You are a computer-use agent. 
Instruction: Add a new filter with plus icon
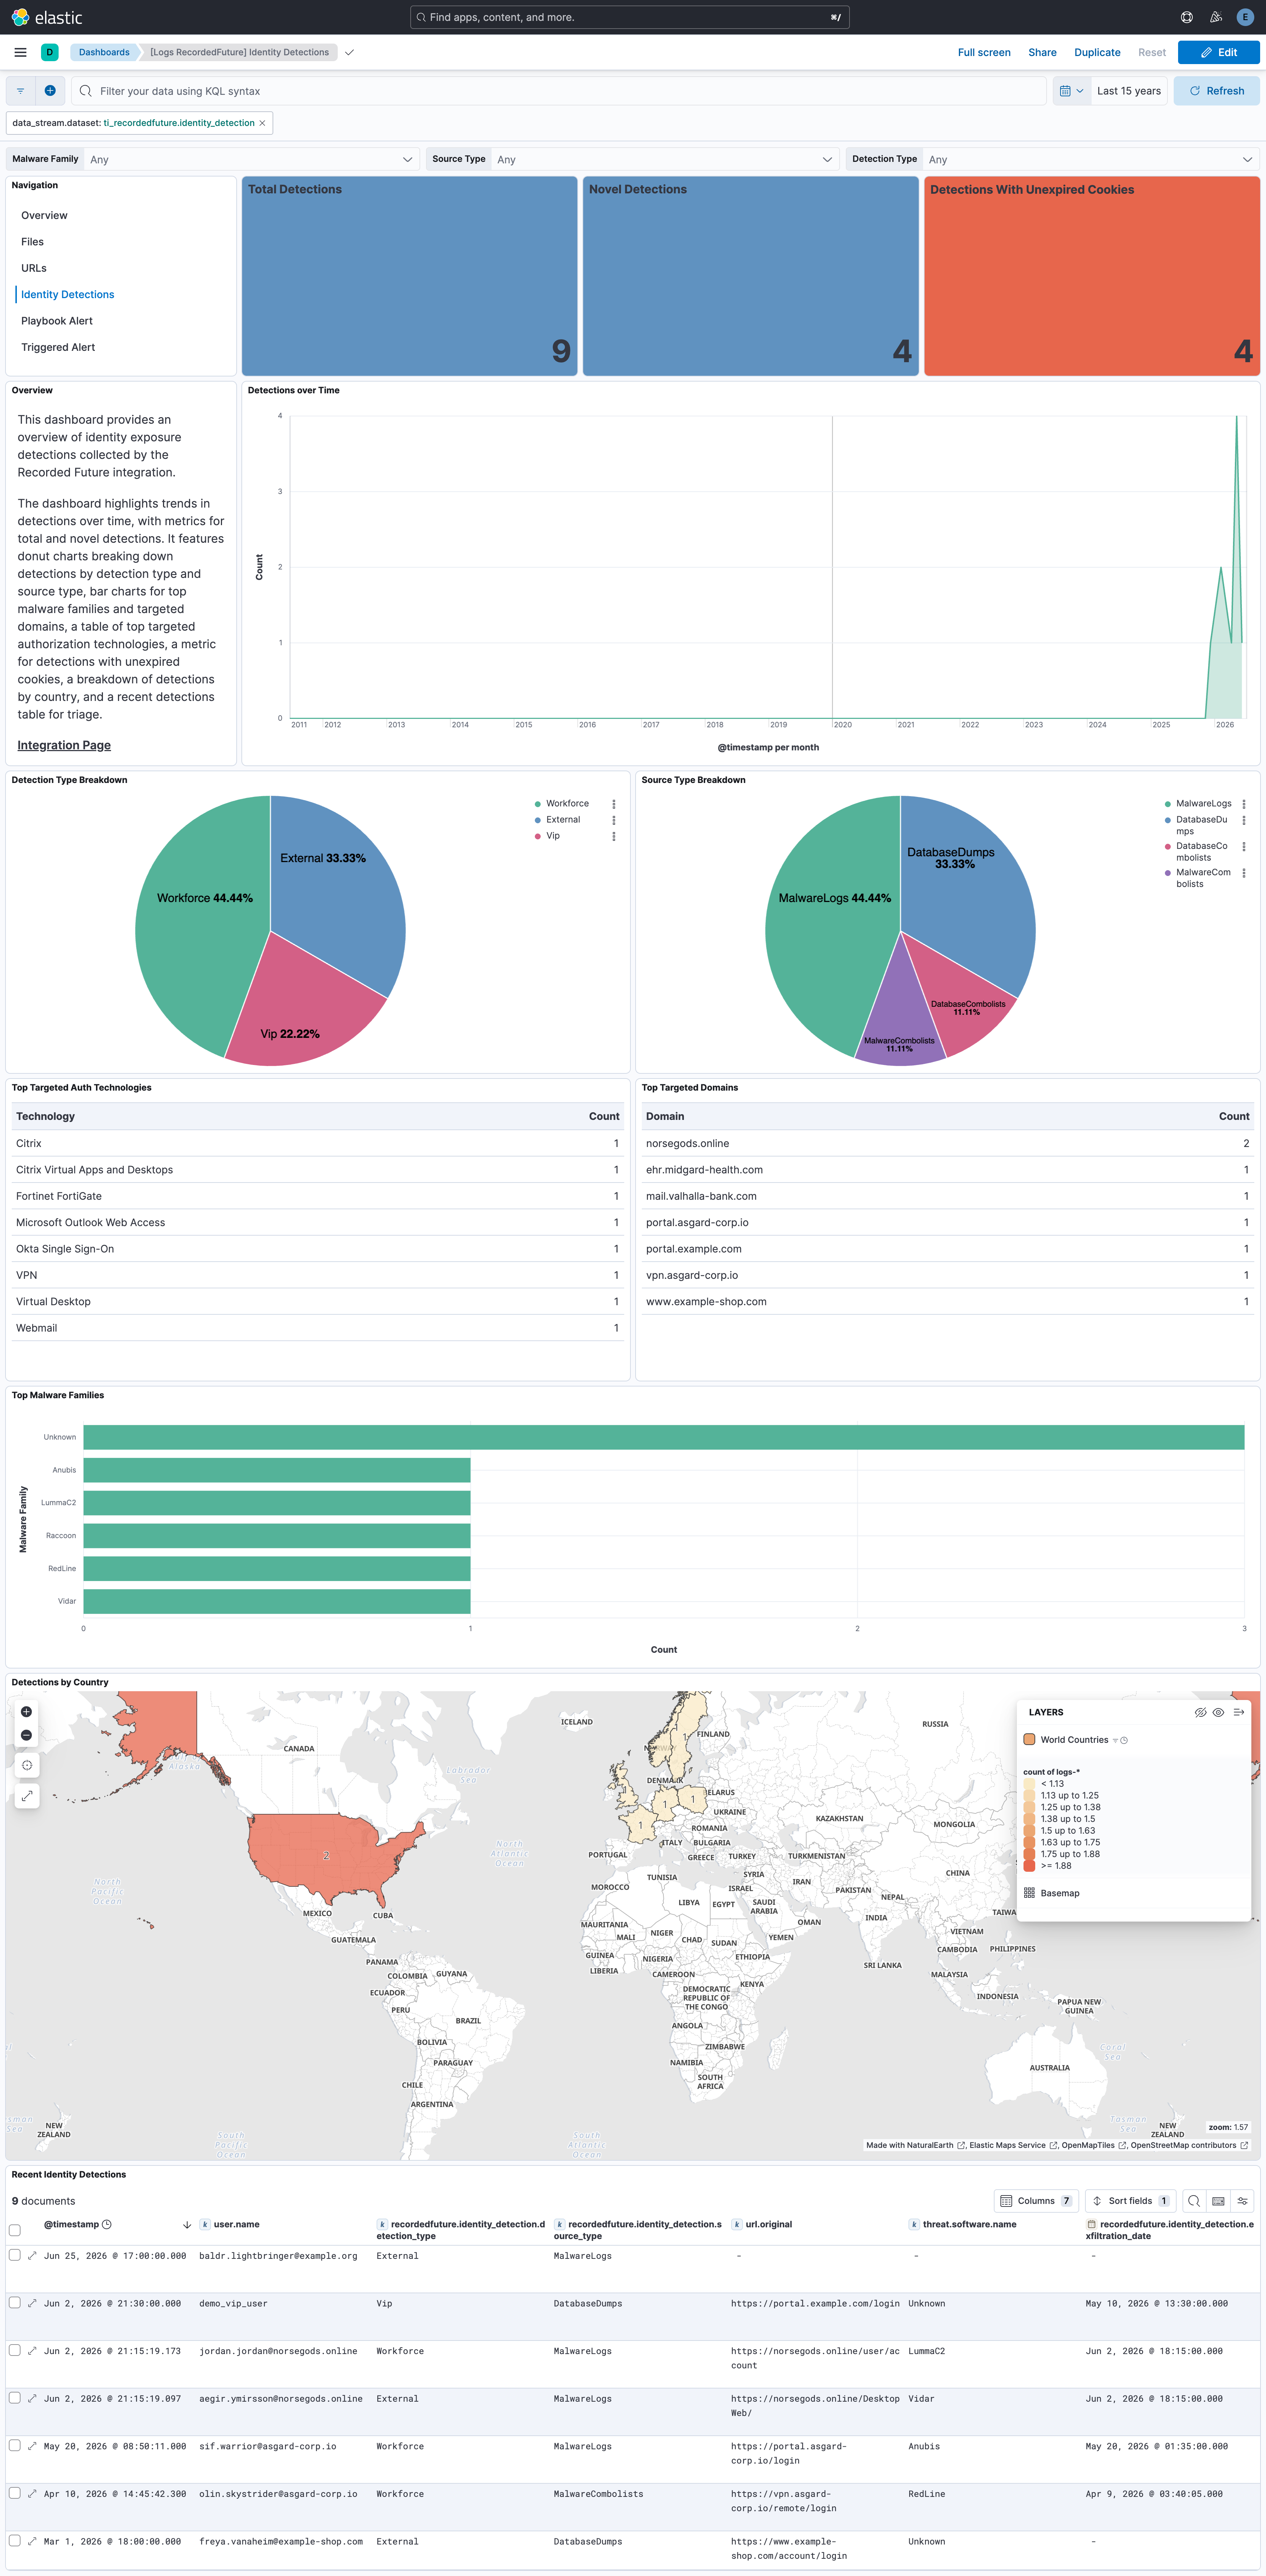coord(50,91)
